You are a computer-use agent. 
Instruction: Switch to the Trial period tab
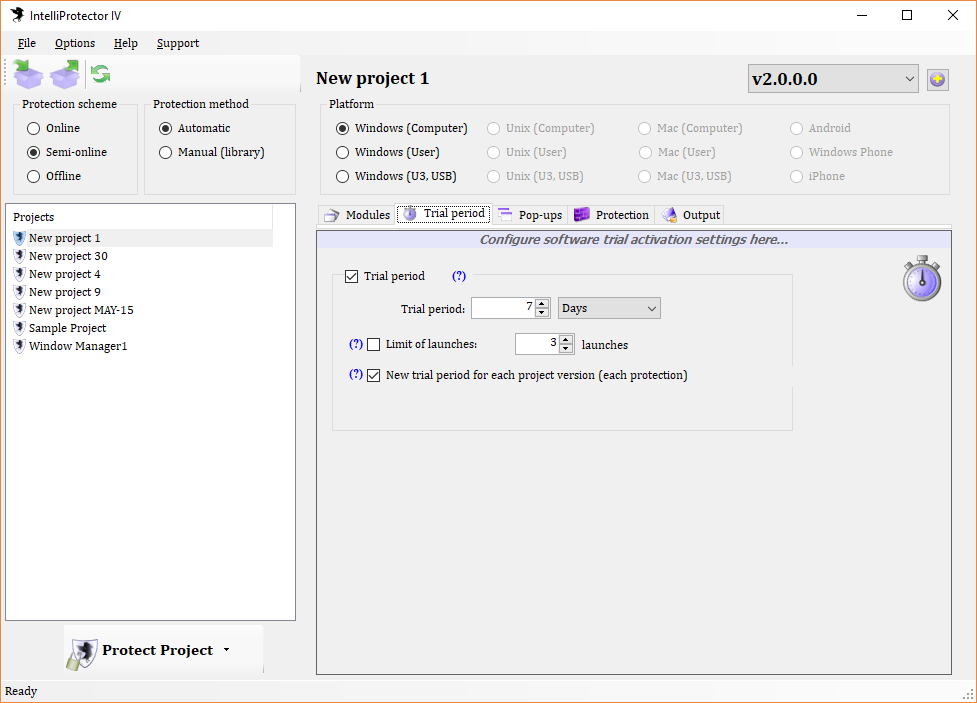pos(444,214)
